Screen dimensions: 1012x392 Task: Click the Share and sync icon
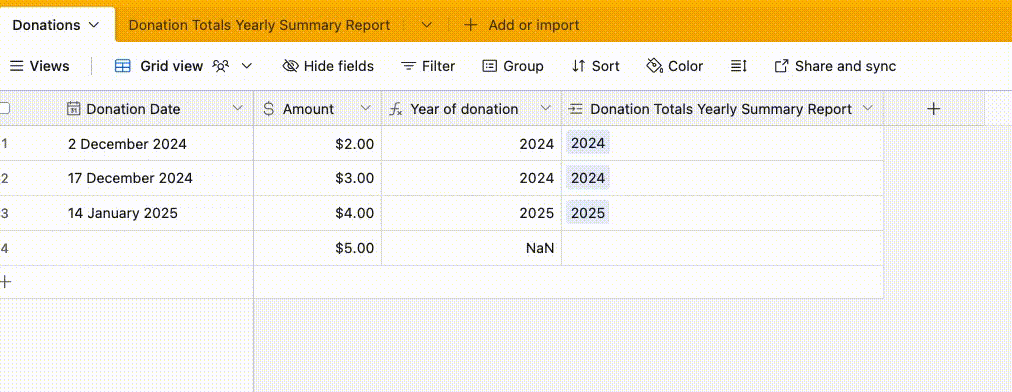tap(781, 66)
